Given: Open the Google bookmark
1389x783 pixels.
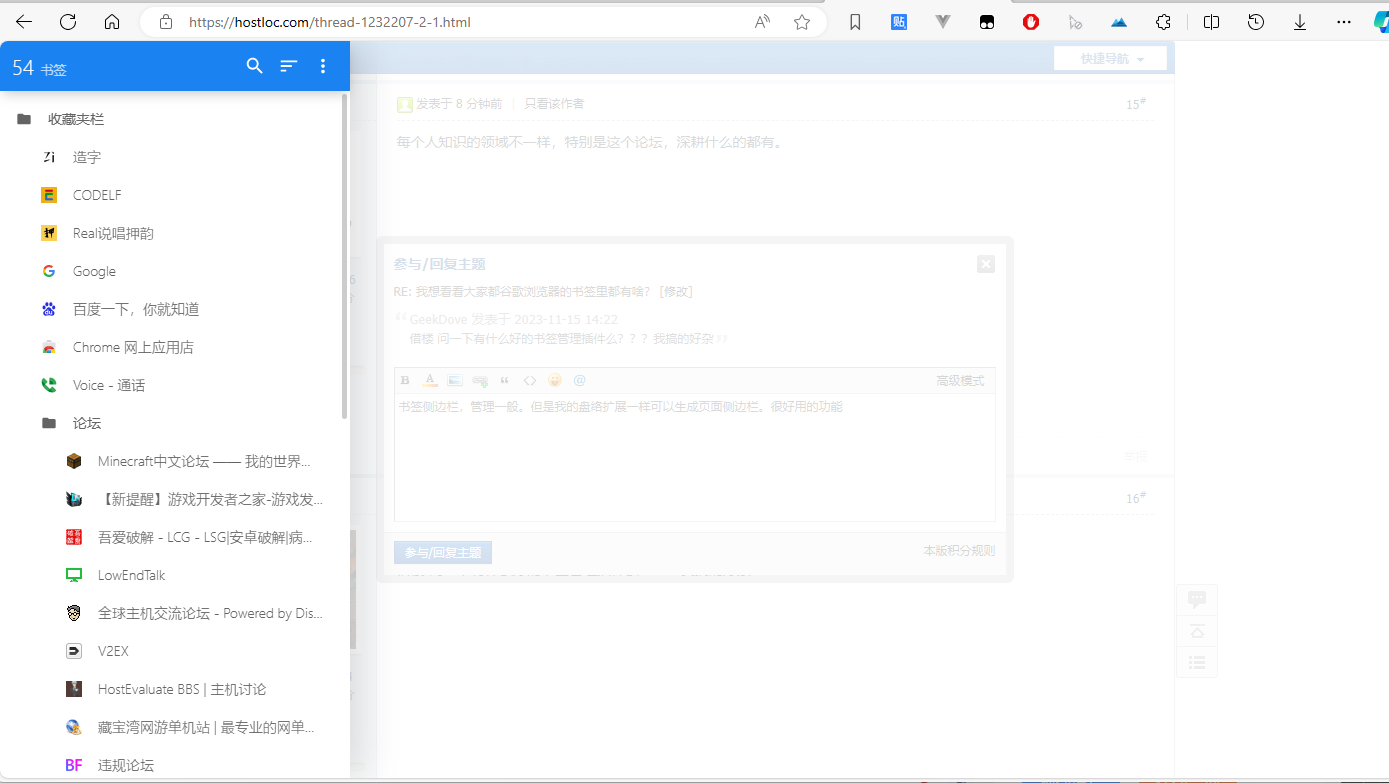Looking at the screenshot, I should pyautogui.click(x=94, y=271).
